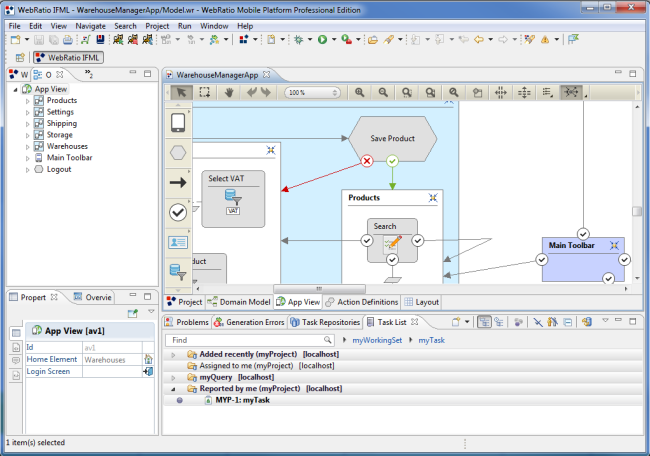
Task: Click the Find field in Task List
Action: (249, 340)
